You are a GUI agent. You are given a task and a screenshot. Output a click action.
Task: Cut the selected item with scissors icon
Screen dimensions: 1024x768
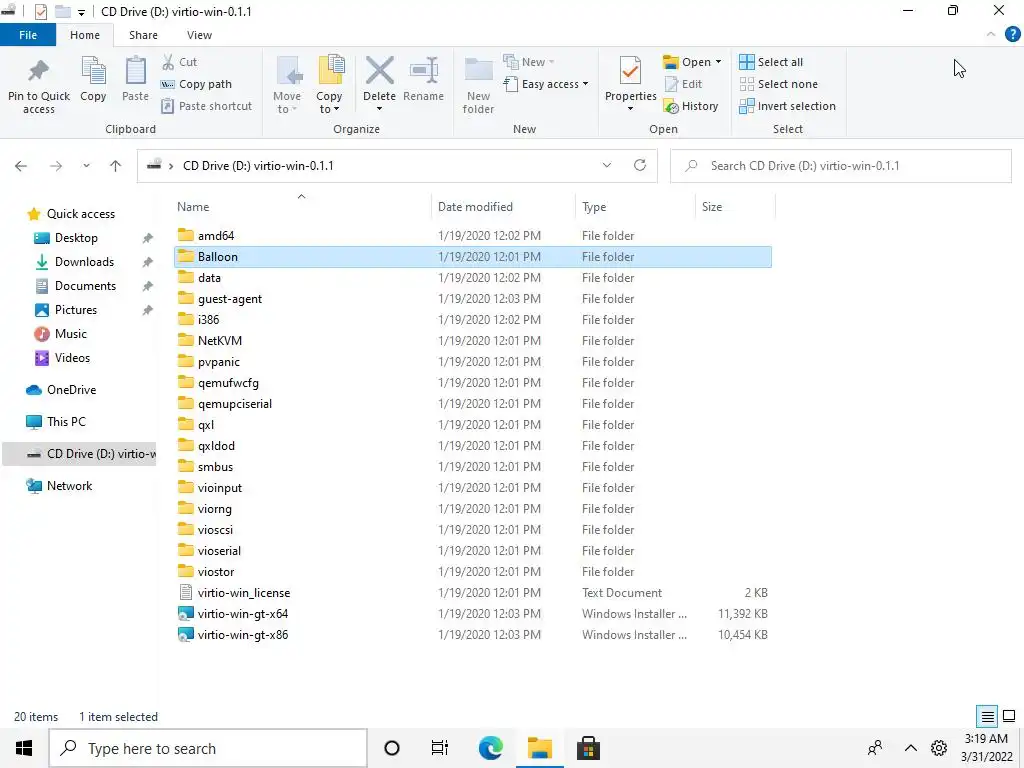coord(179,62)
